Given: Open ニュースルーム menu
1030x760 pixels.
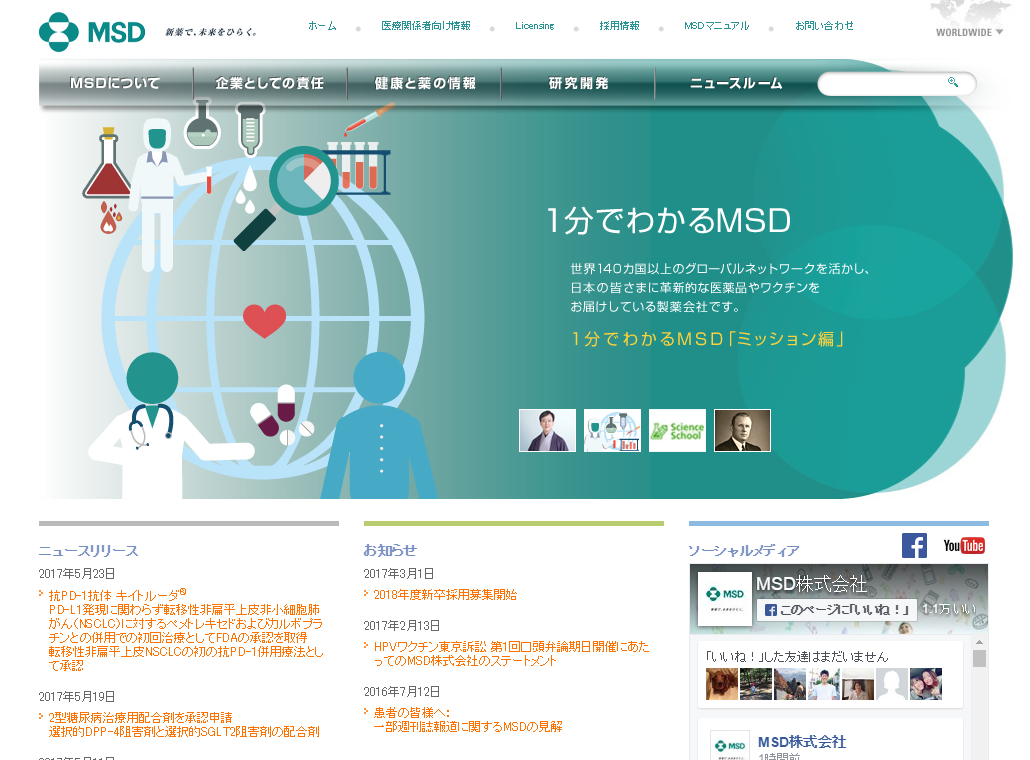Looking at the screenshot, I should point(736,83).
